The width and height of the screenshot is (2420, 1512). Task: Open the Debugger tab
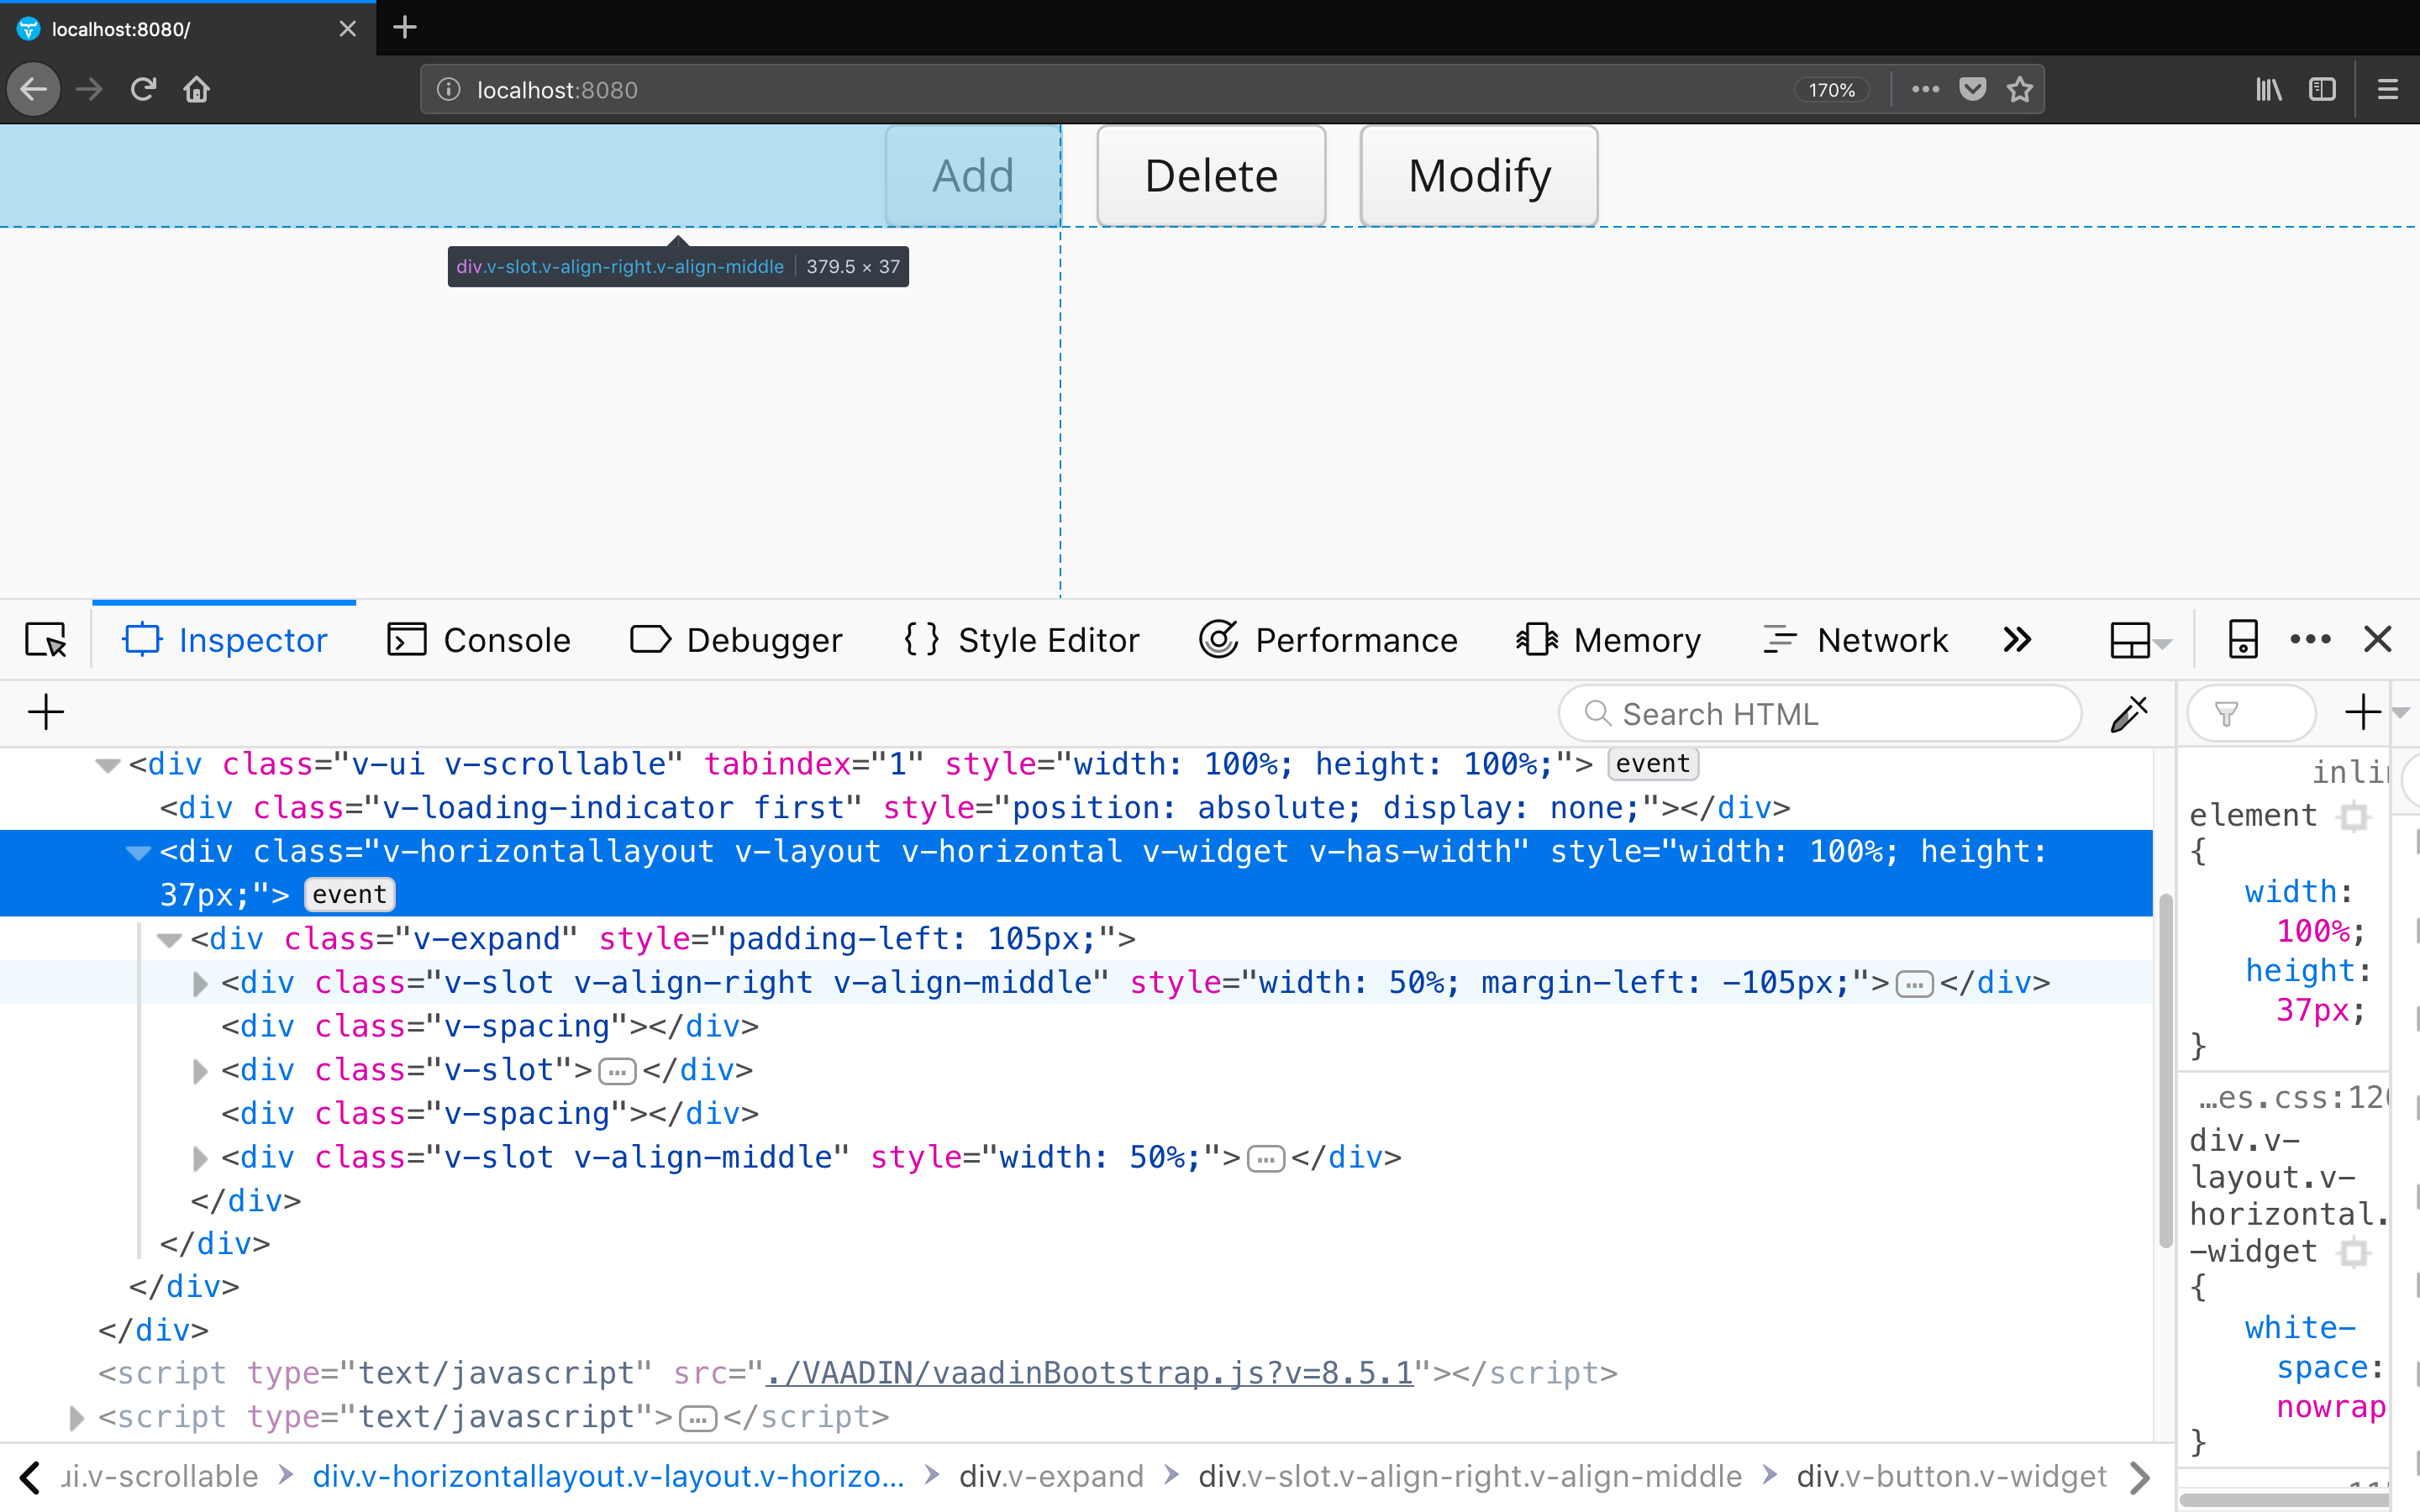(x=736, y=640)
